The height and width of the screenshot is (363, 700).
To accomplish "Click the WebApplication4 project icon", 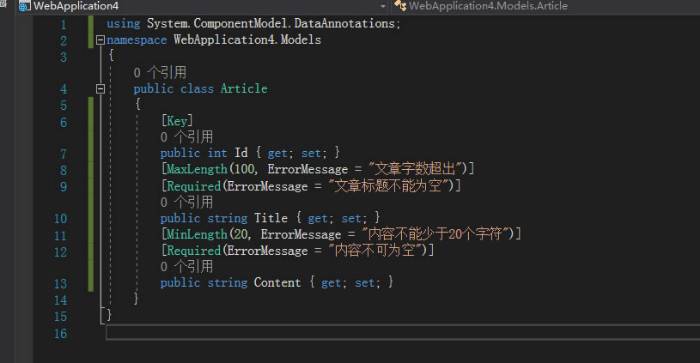I will [25, 6].
